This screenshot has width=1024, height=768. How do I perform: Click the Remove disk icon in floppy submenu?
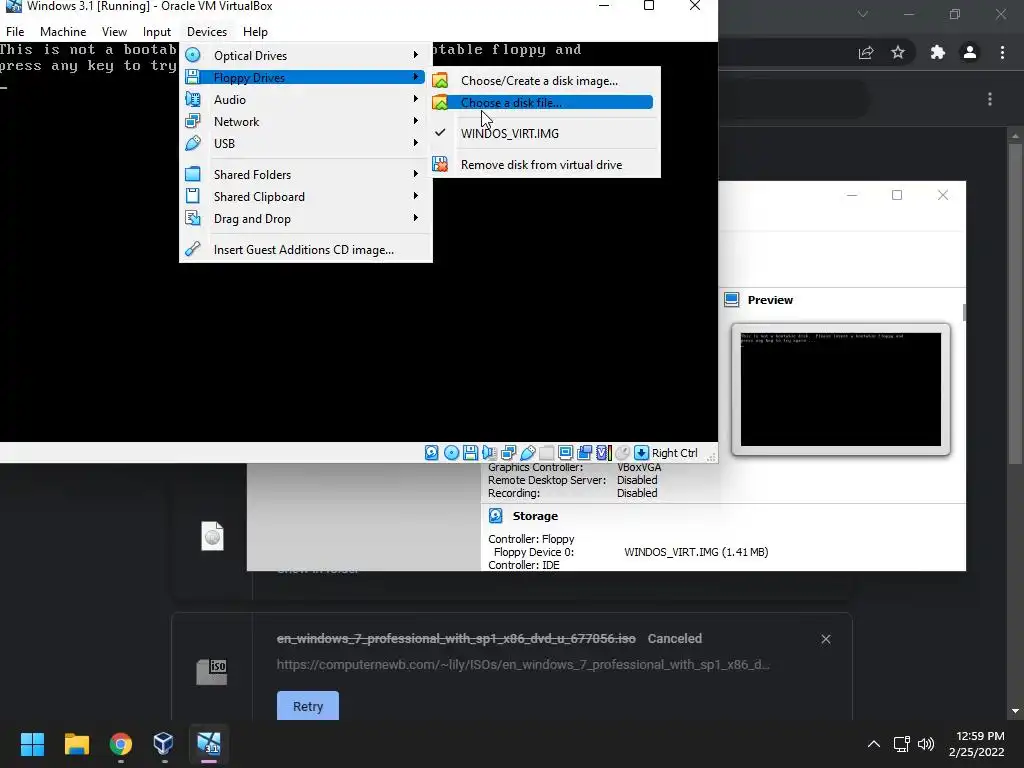pos(440,164)
